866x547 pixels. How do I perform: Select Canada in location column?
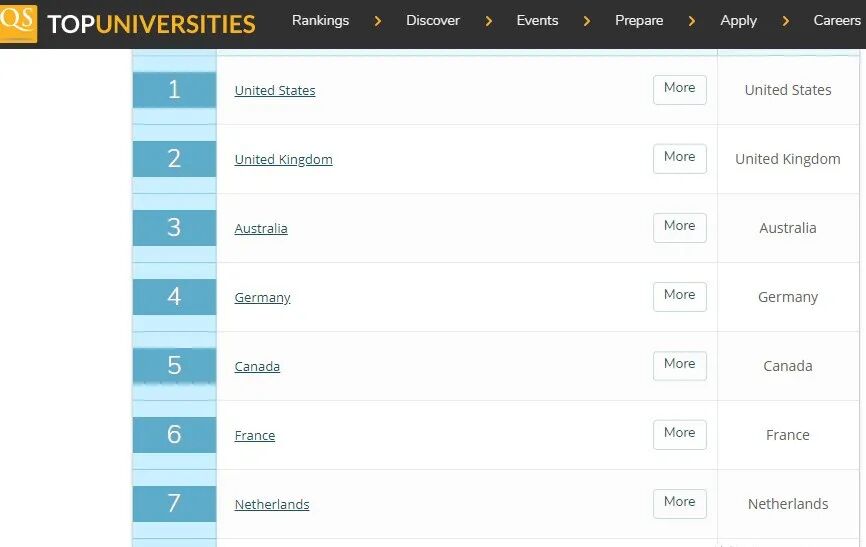788,366
